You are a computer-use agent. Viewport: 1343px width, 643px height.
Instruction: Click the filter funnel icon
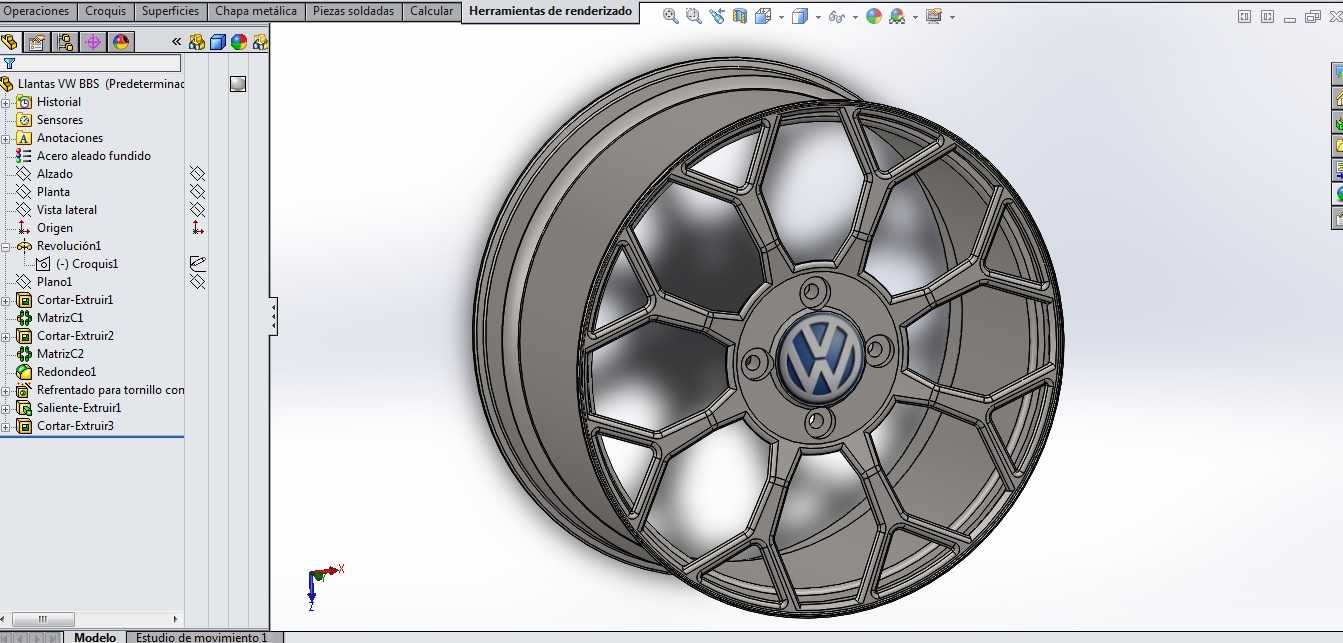[9, 63]
